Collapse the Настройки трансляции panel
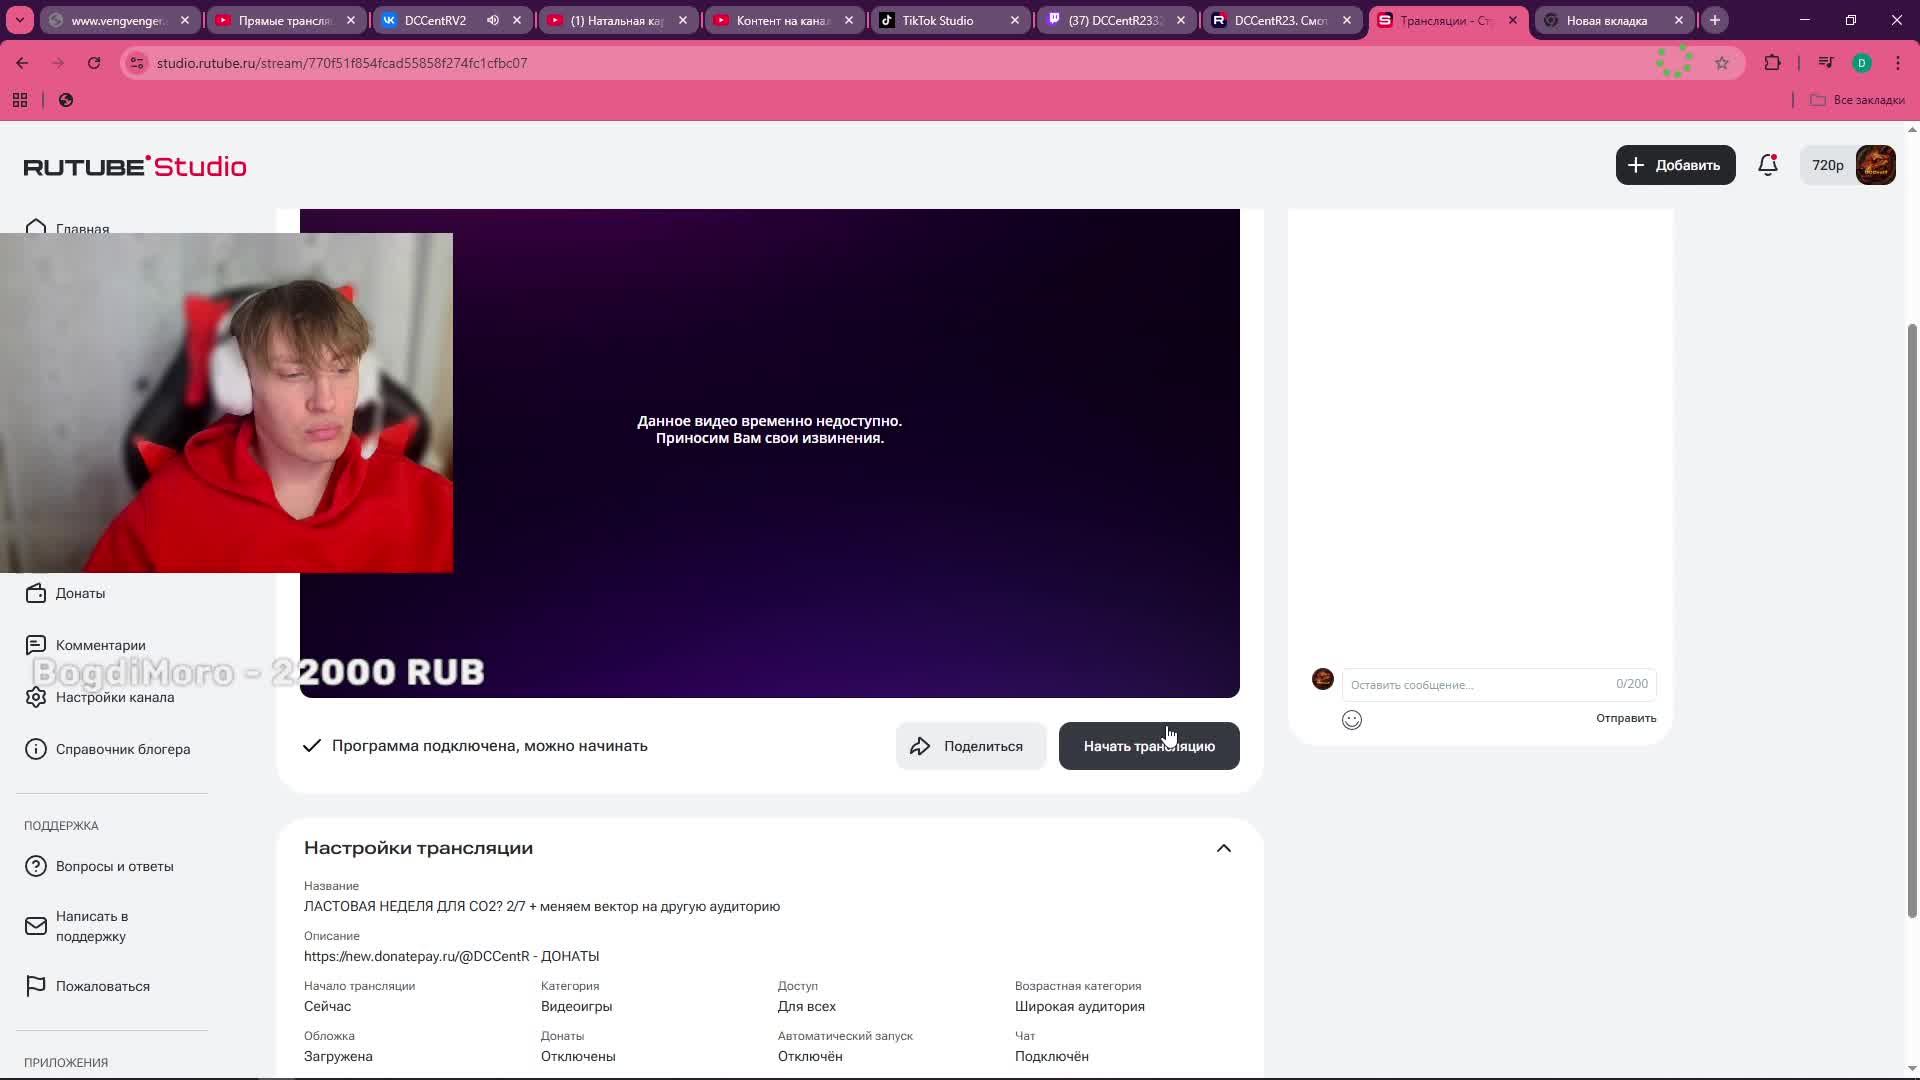 (1224, 847)
